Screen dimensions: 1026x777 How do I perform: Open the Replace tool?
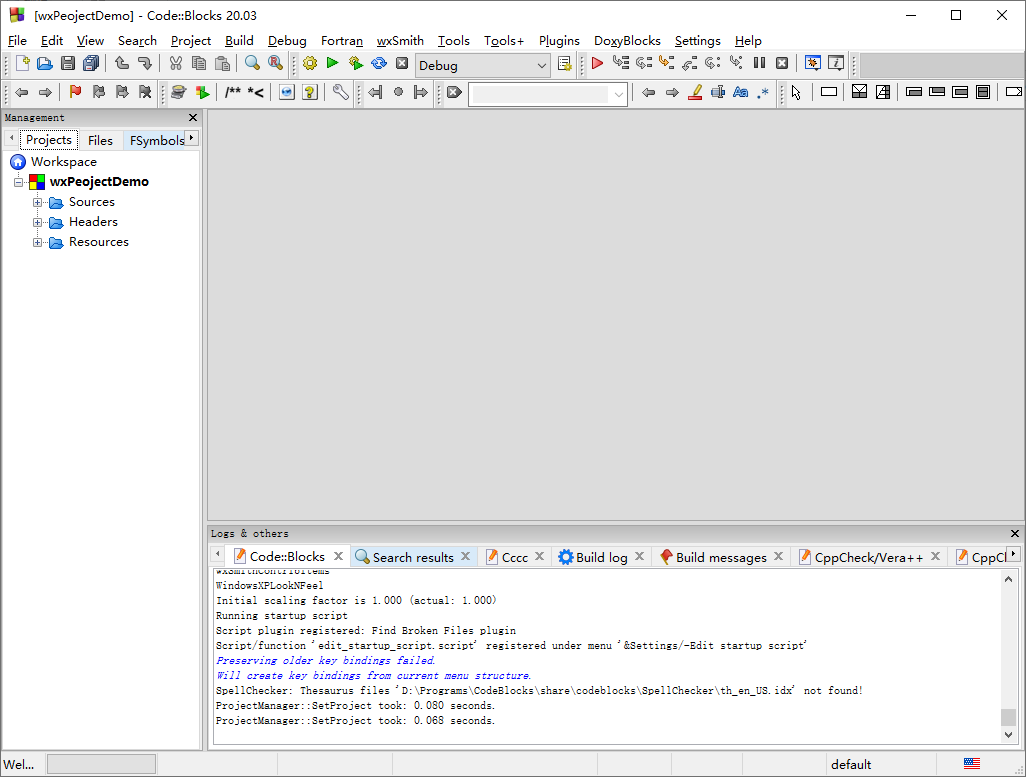275,63
